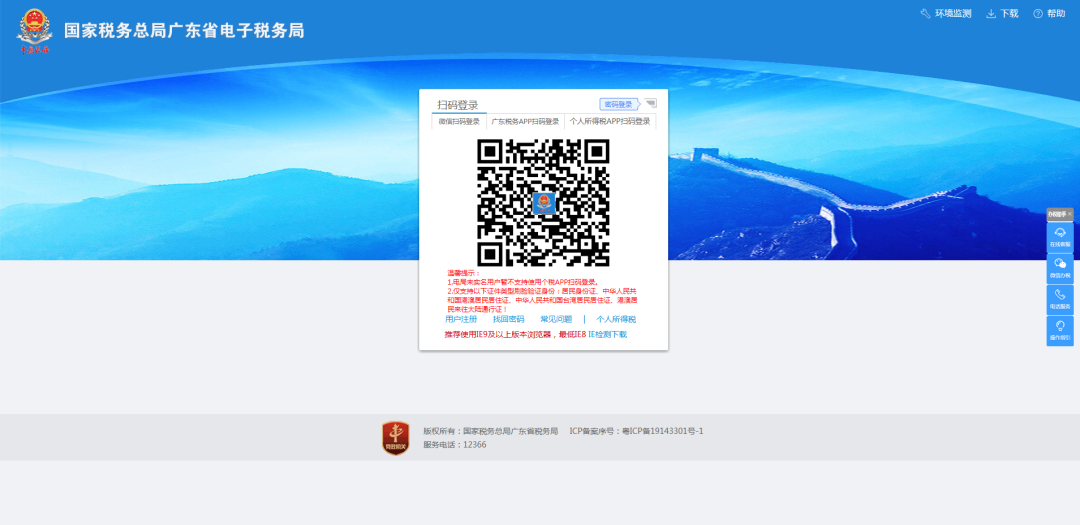This screenshot has width=1080, height=525.
Task: Open the 操作指引 operation guide
Action: tap(1060, 330)
